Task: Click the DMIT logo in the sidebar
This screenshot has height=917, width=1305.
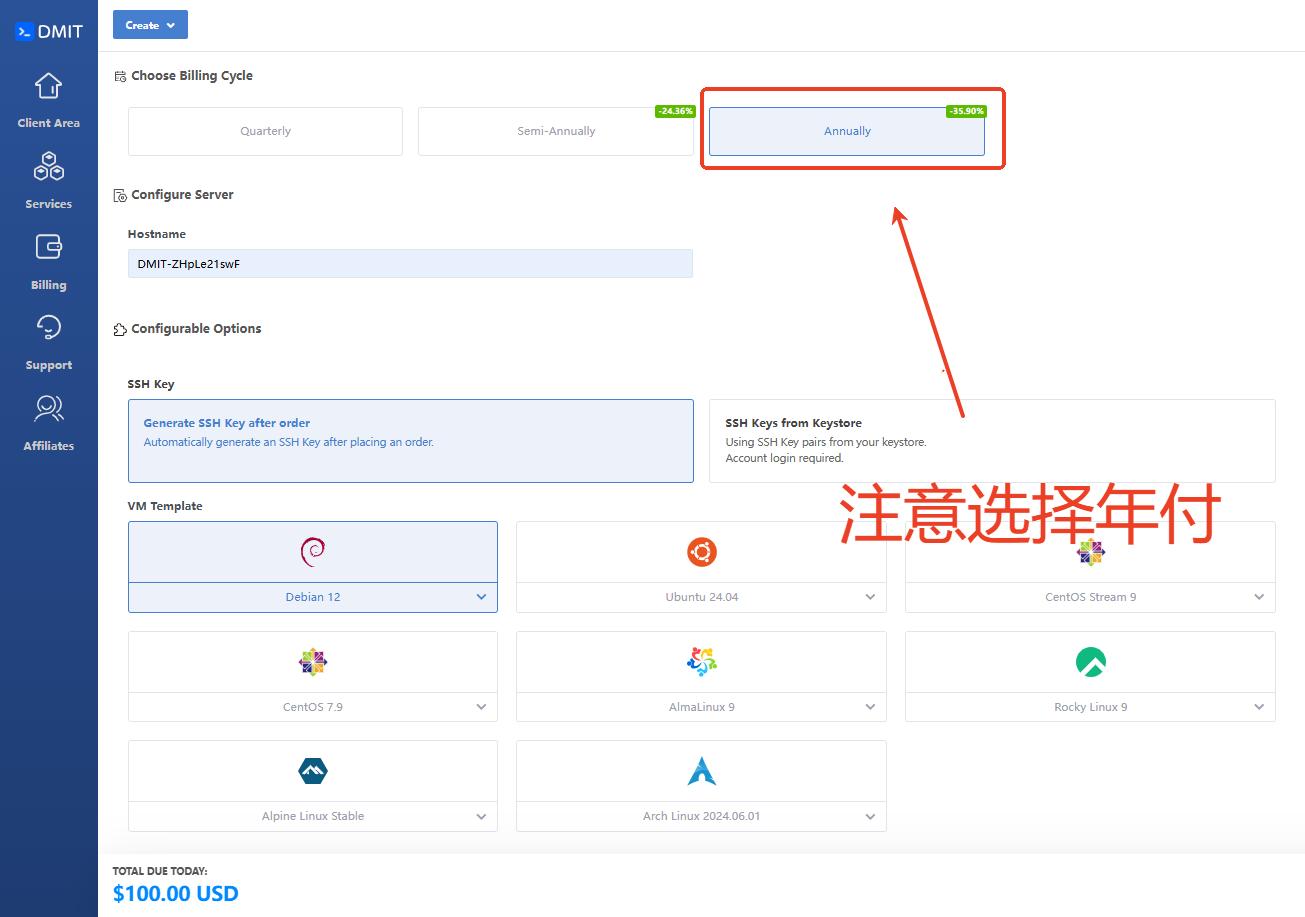Action: pos(48,30)
